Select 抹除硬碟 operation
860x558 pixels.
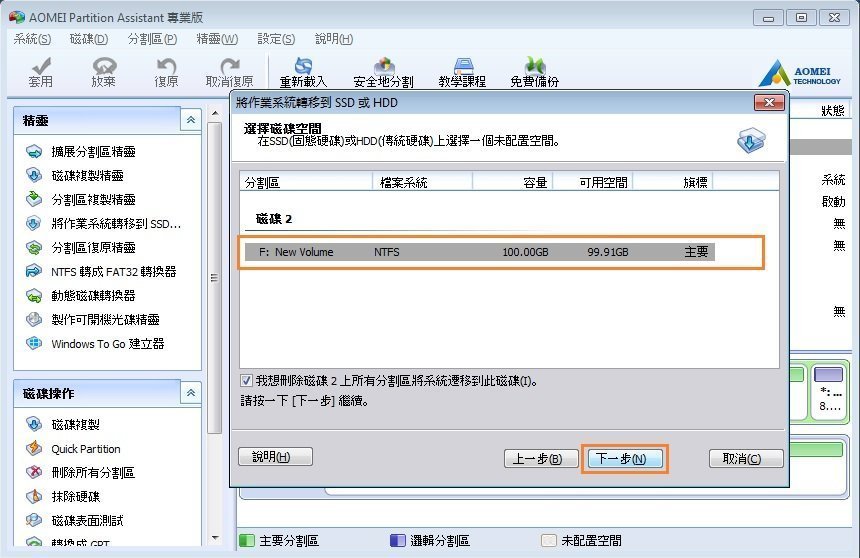76,497
